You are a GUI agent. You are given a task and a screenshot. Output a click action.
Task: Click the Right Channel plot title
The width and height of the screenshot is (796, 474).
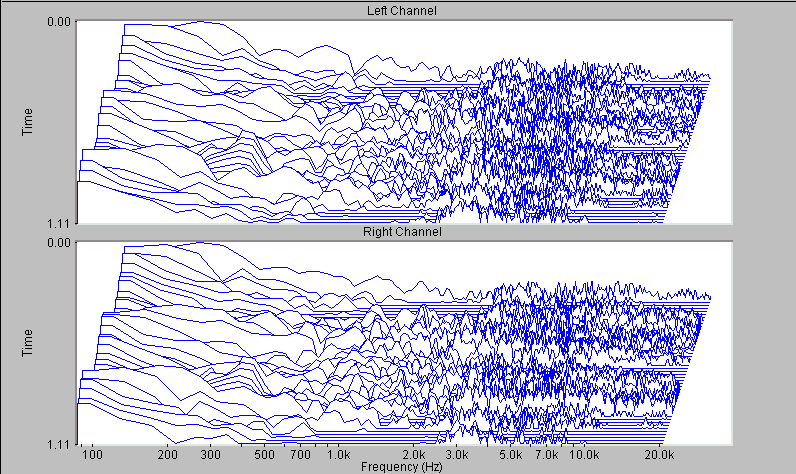(404, 232)
